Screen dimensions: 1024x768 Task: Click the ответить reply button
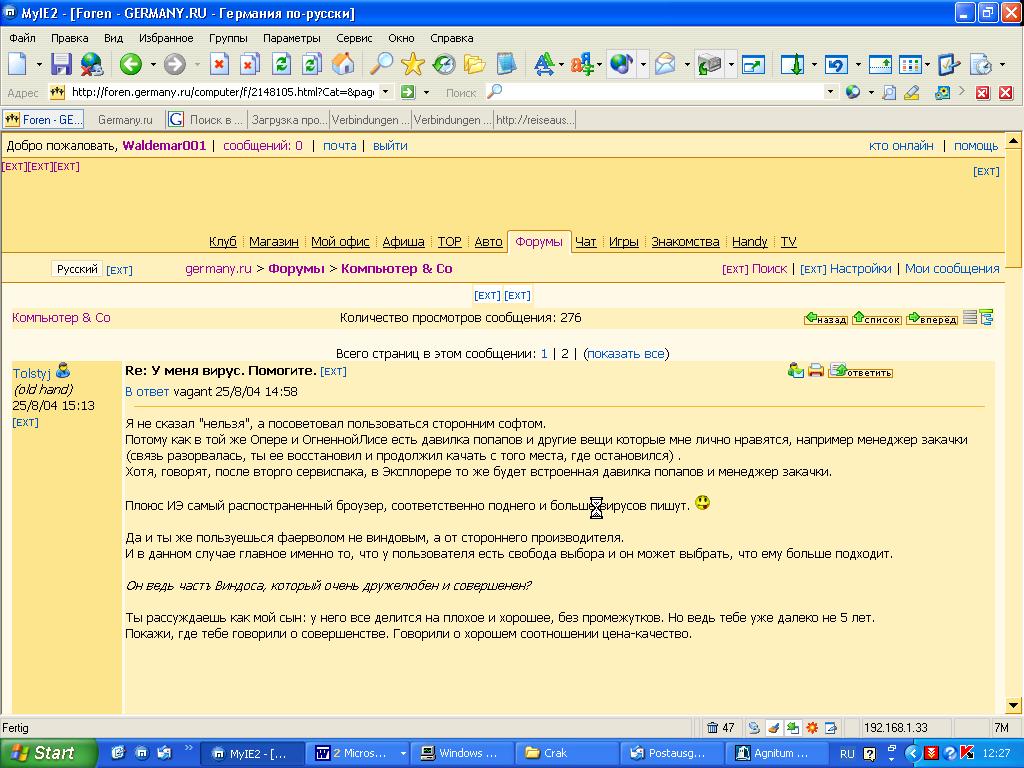[x=861, y=371]
